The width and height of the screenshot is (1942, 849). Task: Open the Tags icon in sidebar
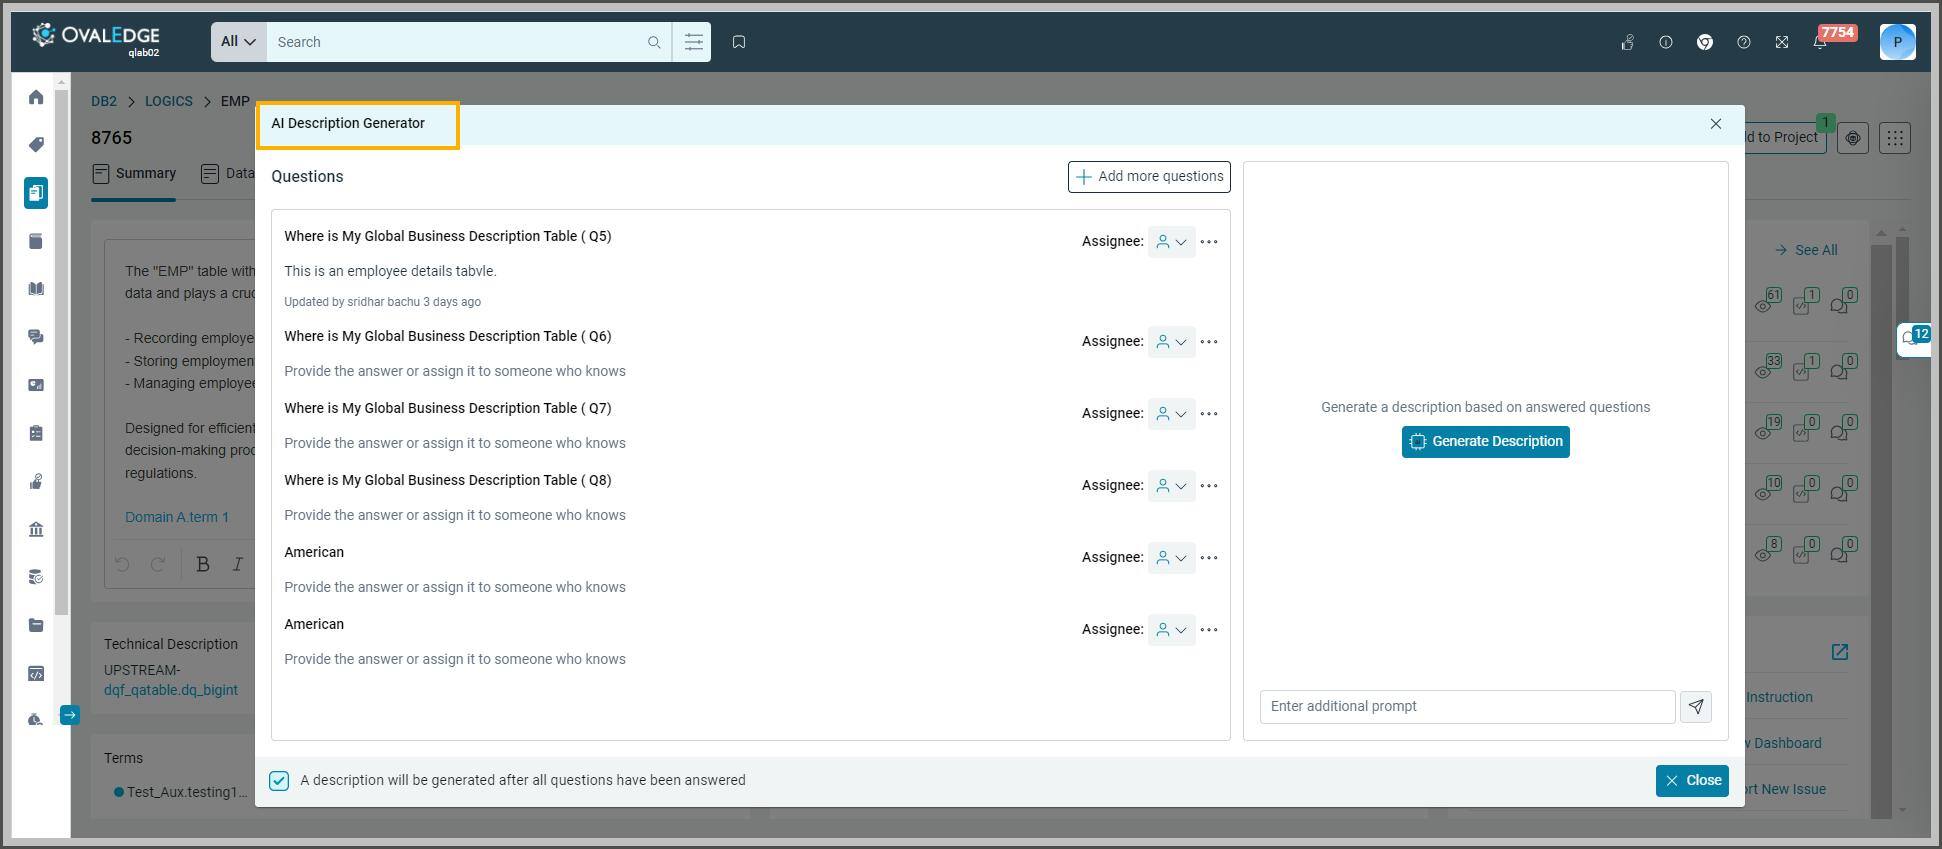click(x=36, y=145)
